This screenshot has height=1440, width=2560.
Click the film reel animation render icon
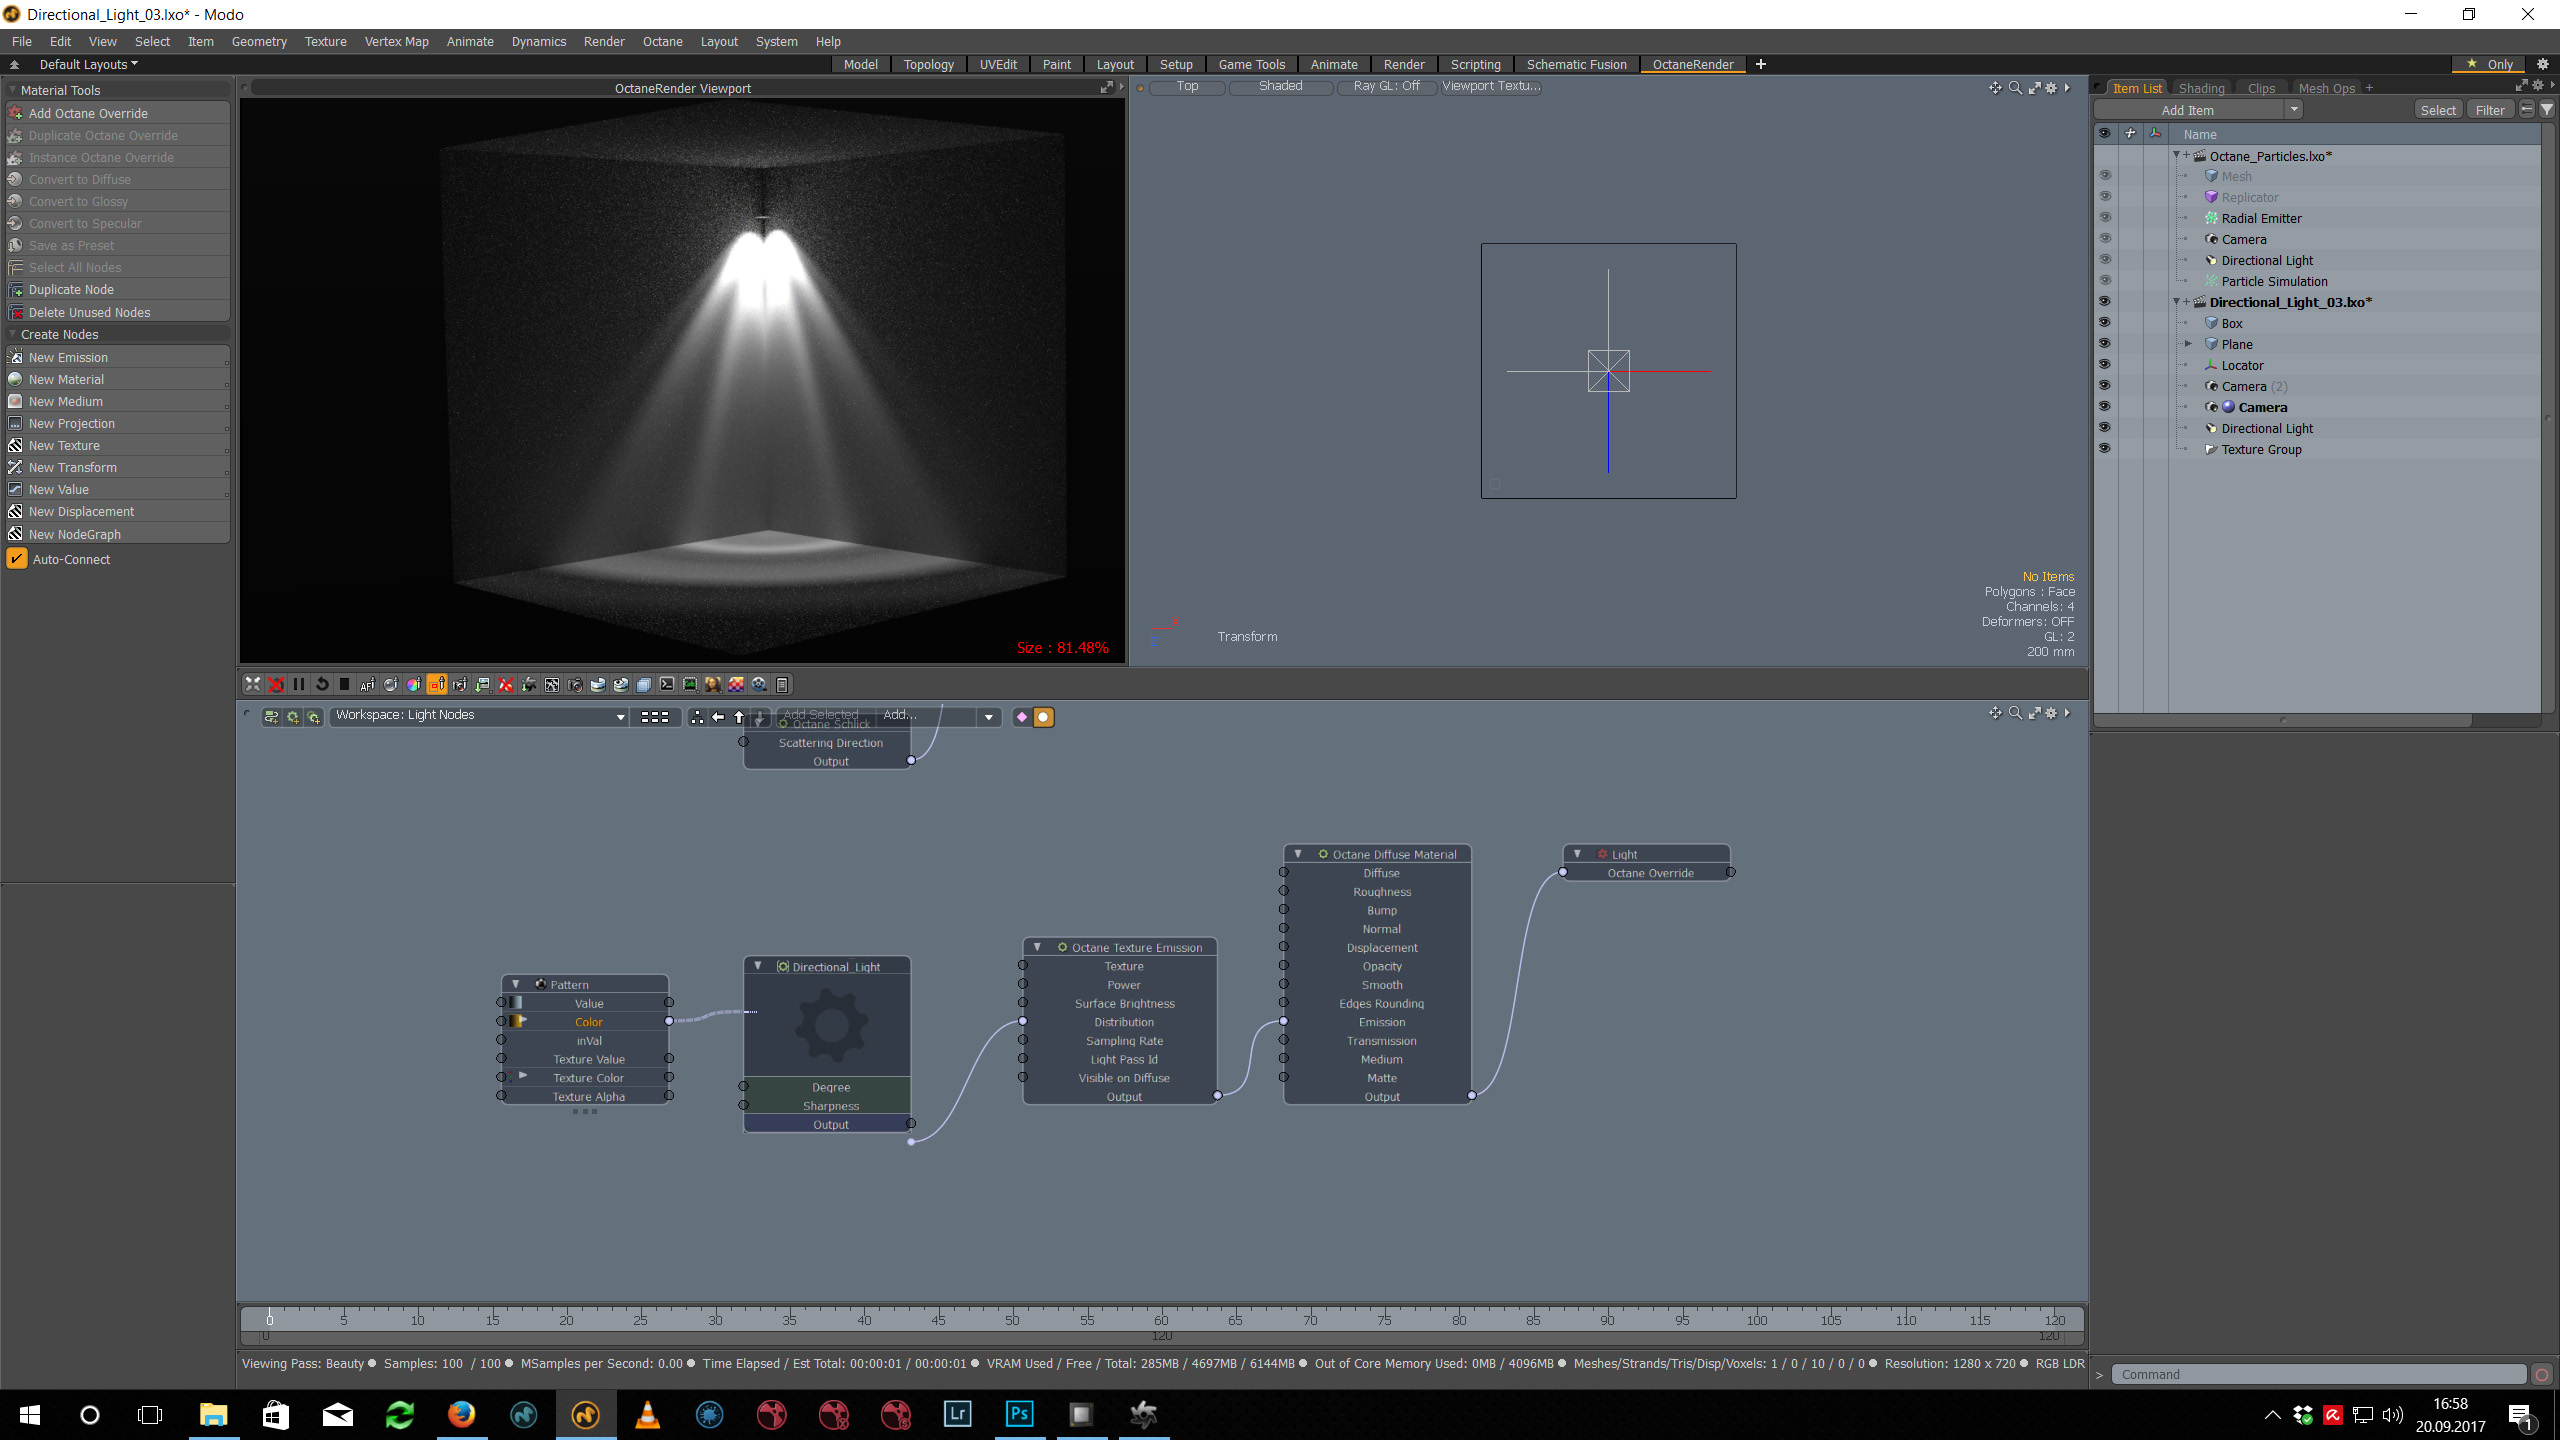pyautogui.click(x=759, y=685)
